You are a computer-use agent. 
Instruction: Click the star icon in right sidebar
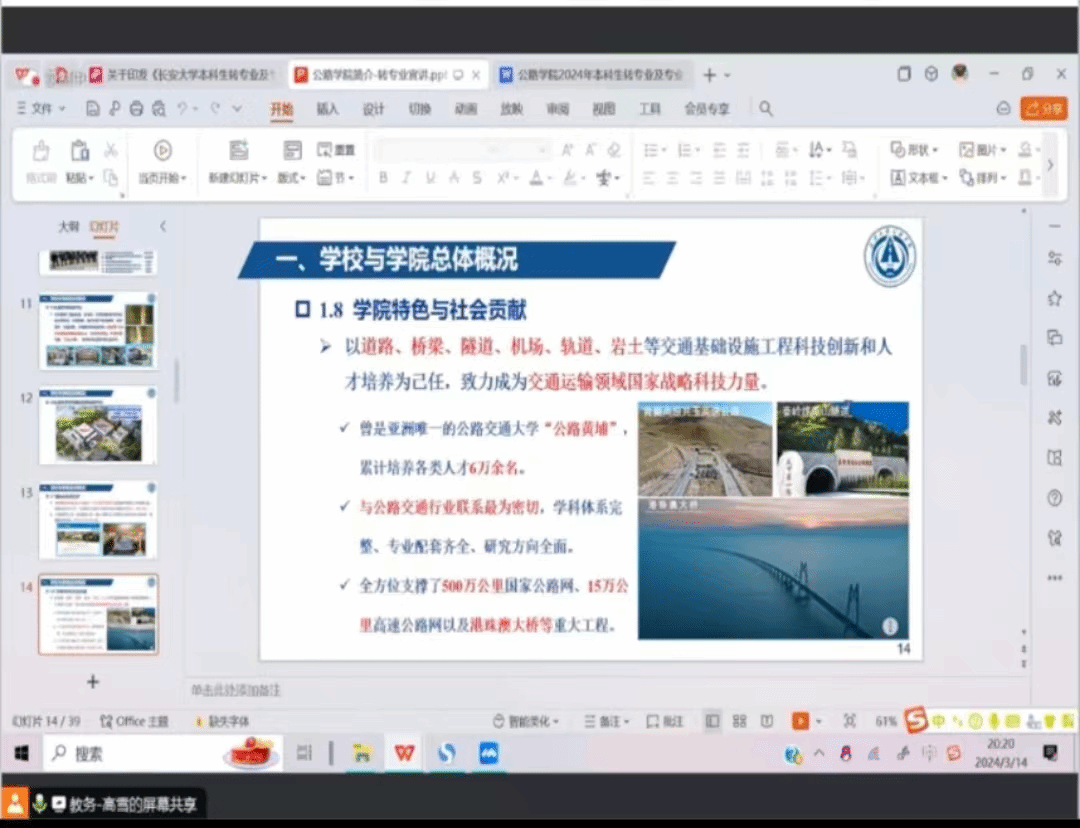pyautogui.click(x=1053, y=298)
